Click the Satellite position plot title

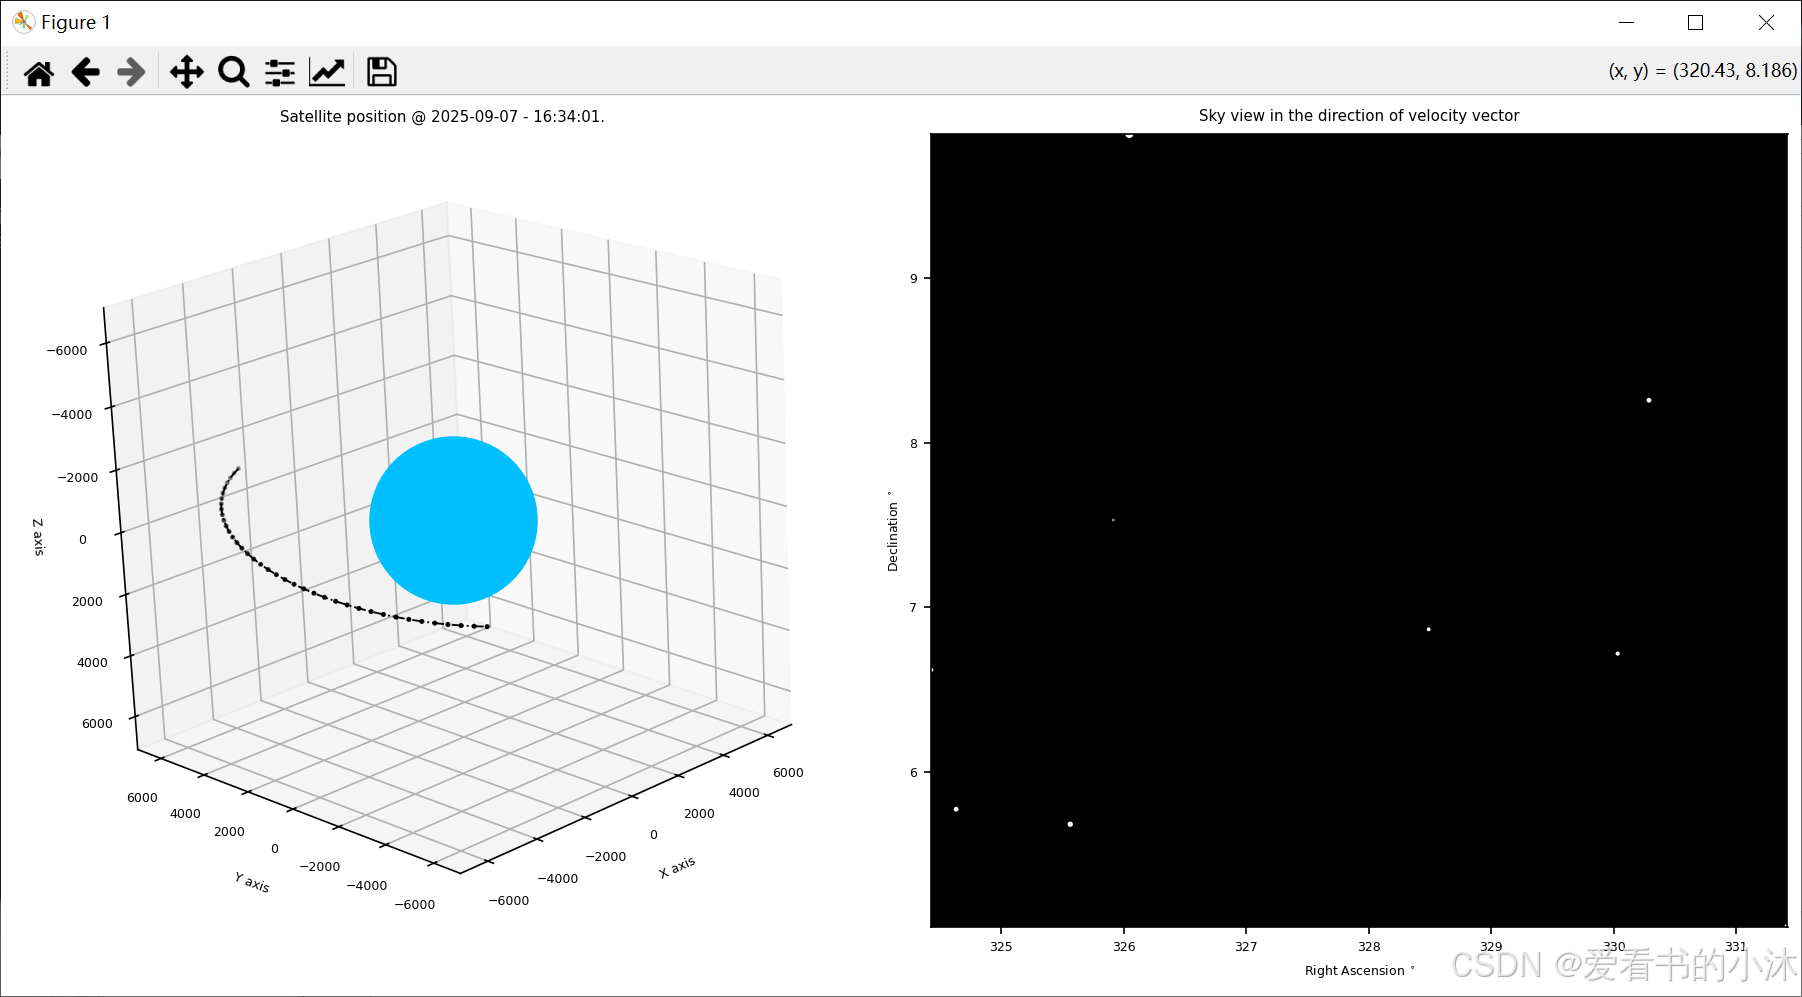(443, 116)
